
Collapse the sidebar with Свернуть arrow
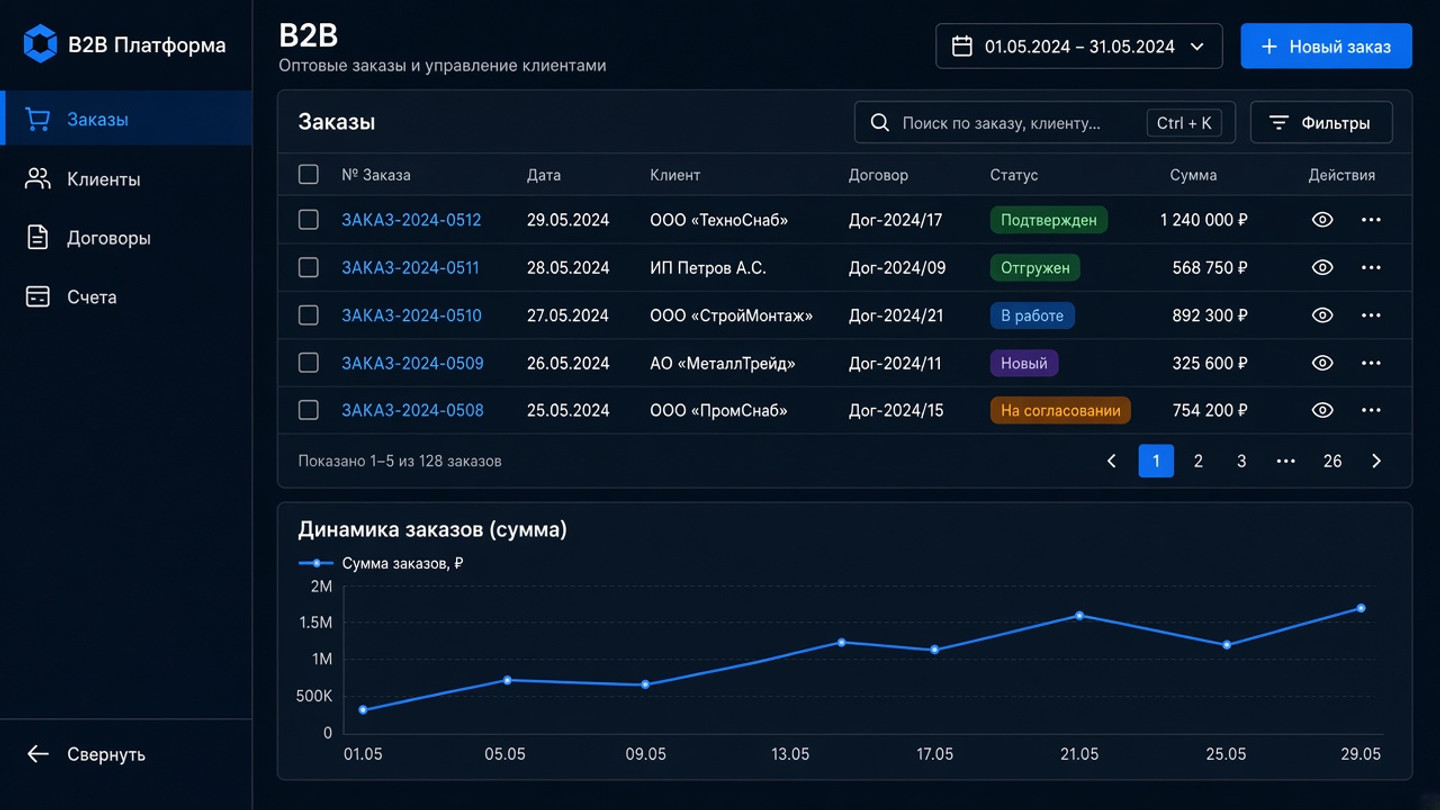[x=38, y=754]
